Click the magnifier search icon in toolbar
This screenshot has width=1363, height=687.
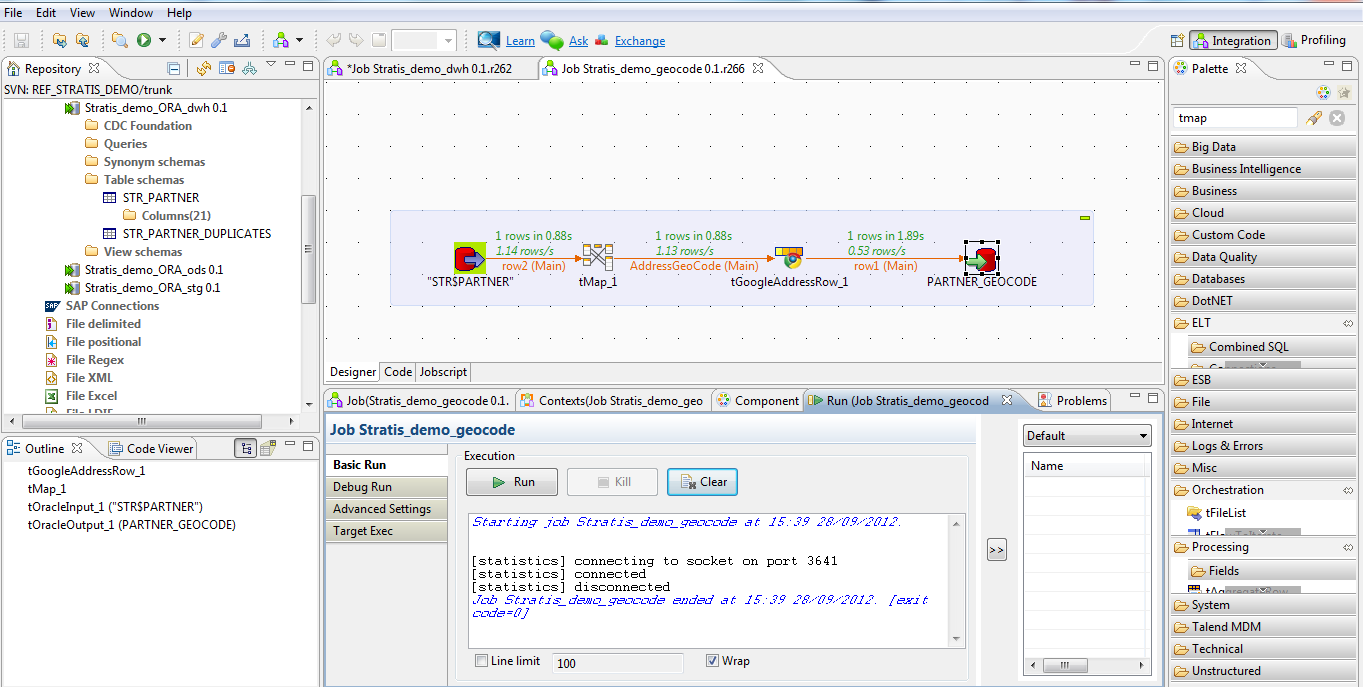point(120,41)
